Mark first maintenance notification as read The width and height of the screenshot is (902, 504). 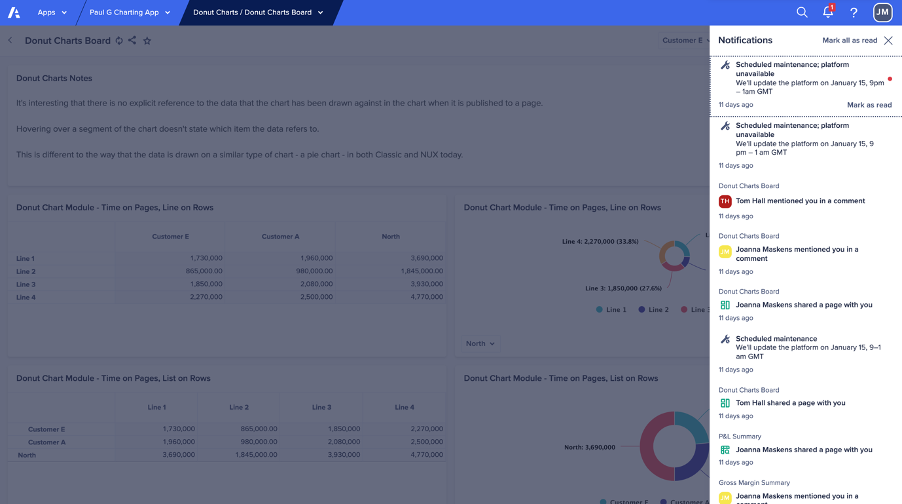click(x=869, y=105)
